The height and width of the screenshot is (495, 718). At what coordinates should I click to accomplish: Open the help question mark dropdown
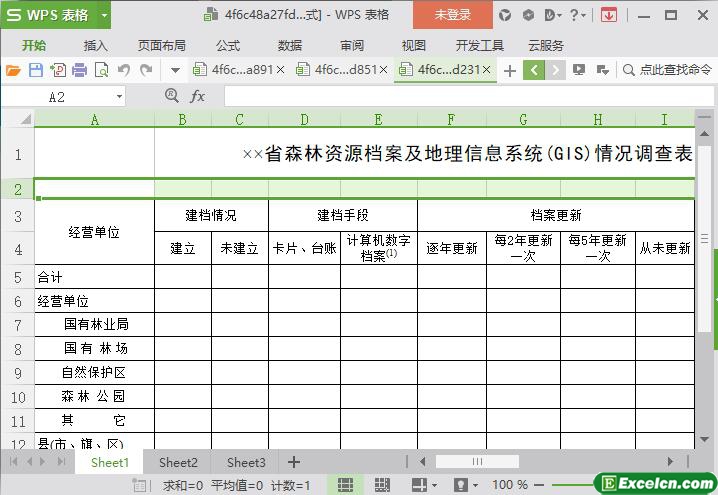(x=577, y=16)
